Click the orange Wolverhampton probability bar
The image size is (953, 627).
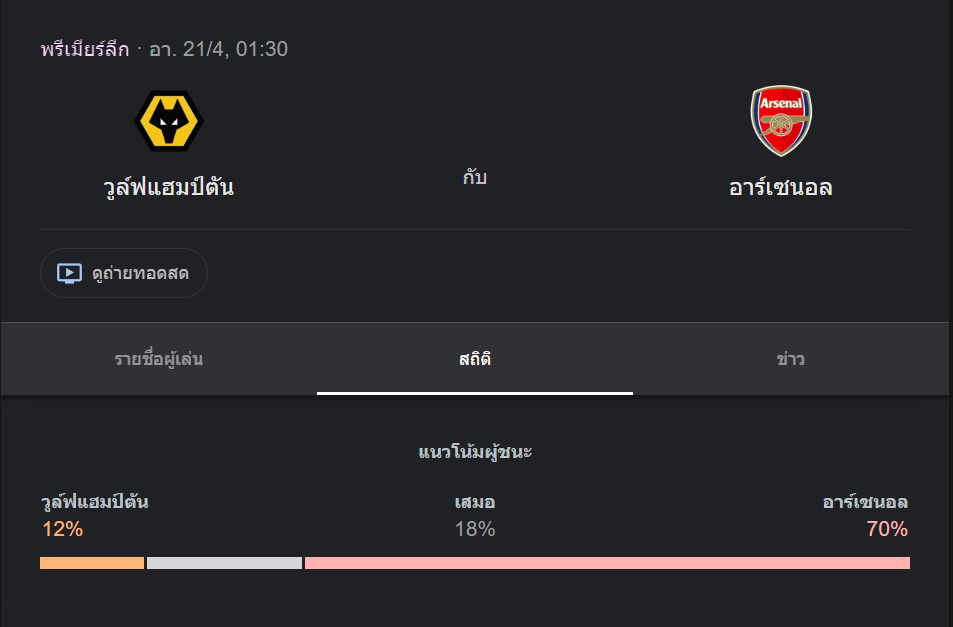tap(92, 563)
